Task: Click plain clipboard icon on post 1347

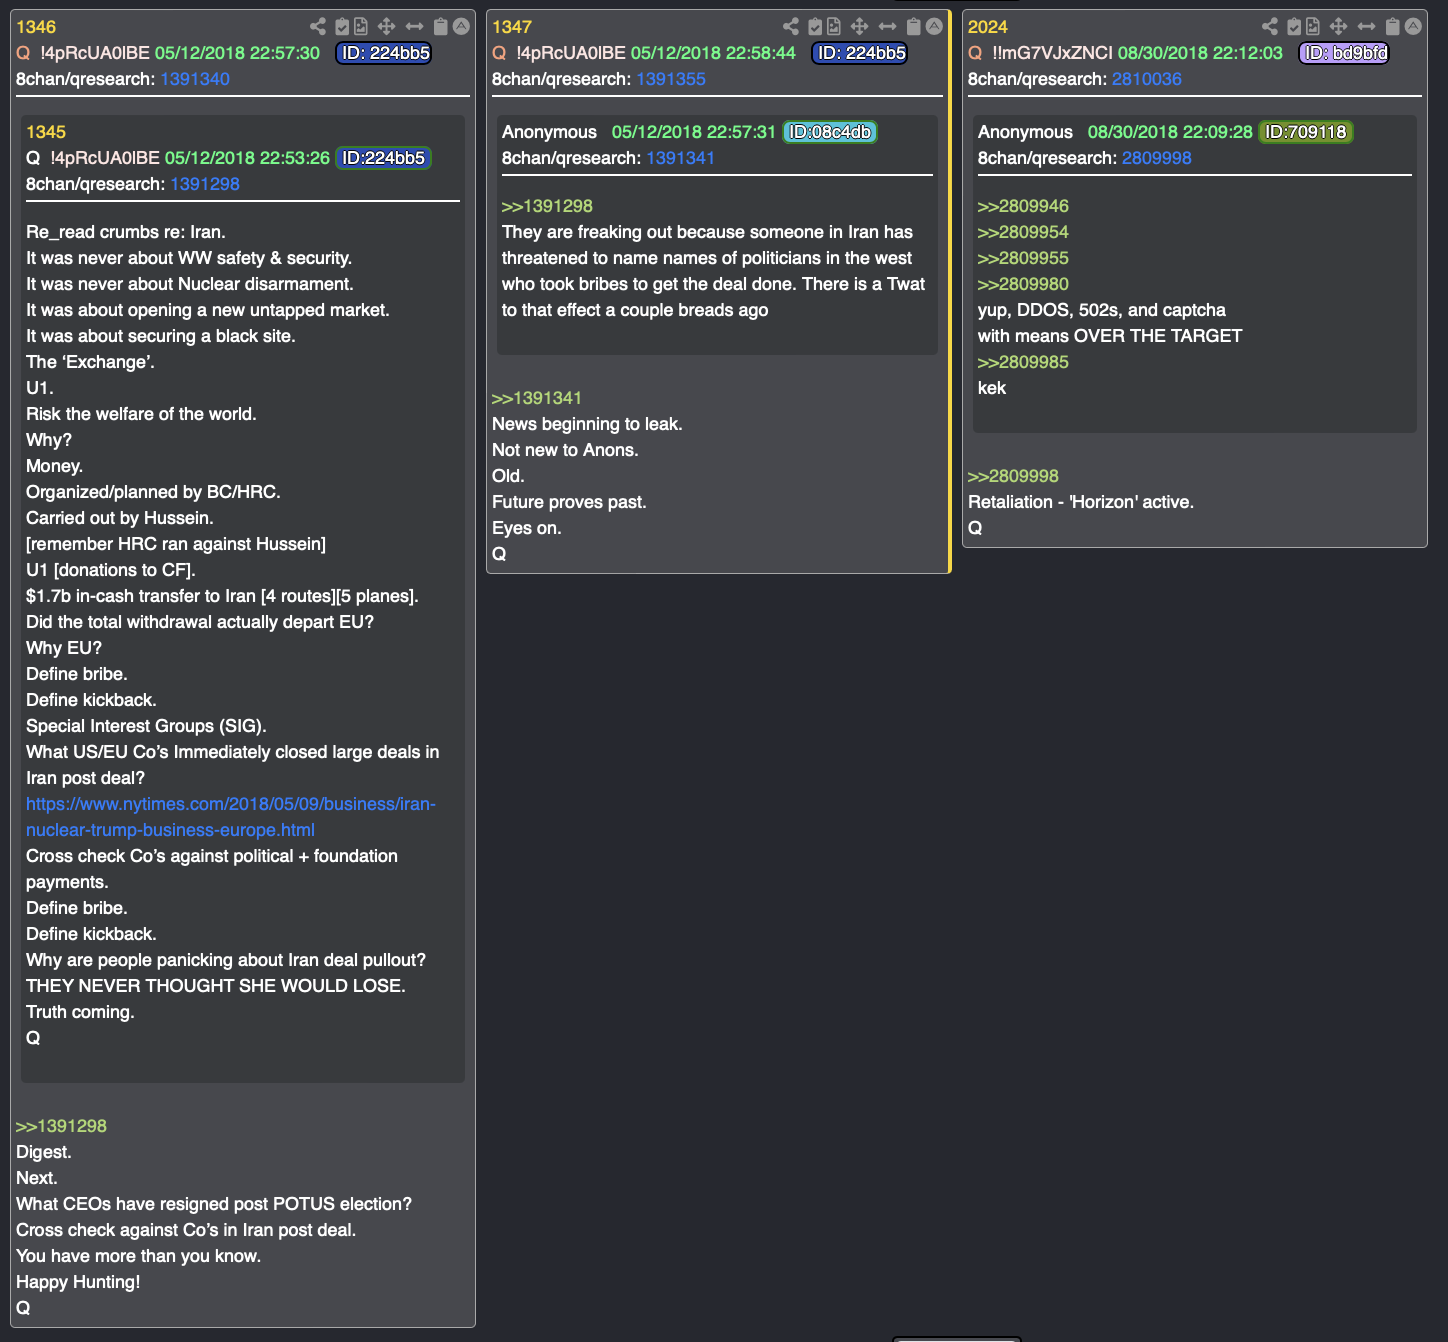Action: point(913,27)
